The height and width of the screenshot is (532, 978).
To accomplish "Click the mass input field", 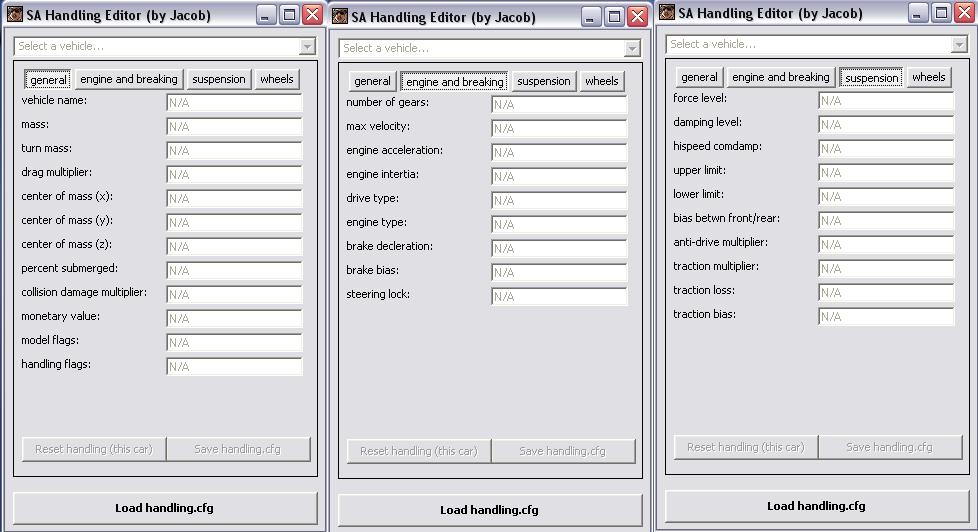I will (x=234, y=127).
